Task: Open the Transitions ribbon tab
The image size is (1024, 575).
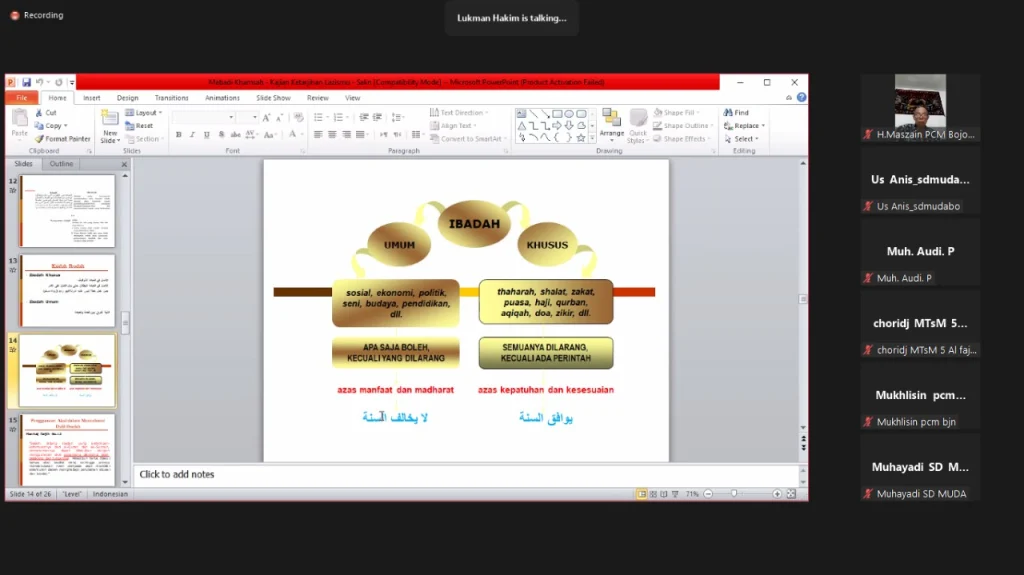Action: (171, 98)
